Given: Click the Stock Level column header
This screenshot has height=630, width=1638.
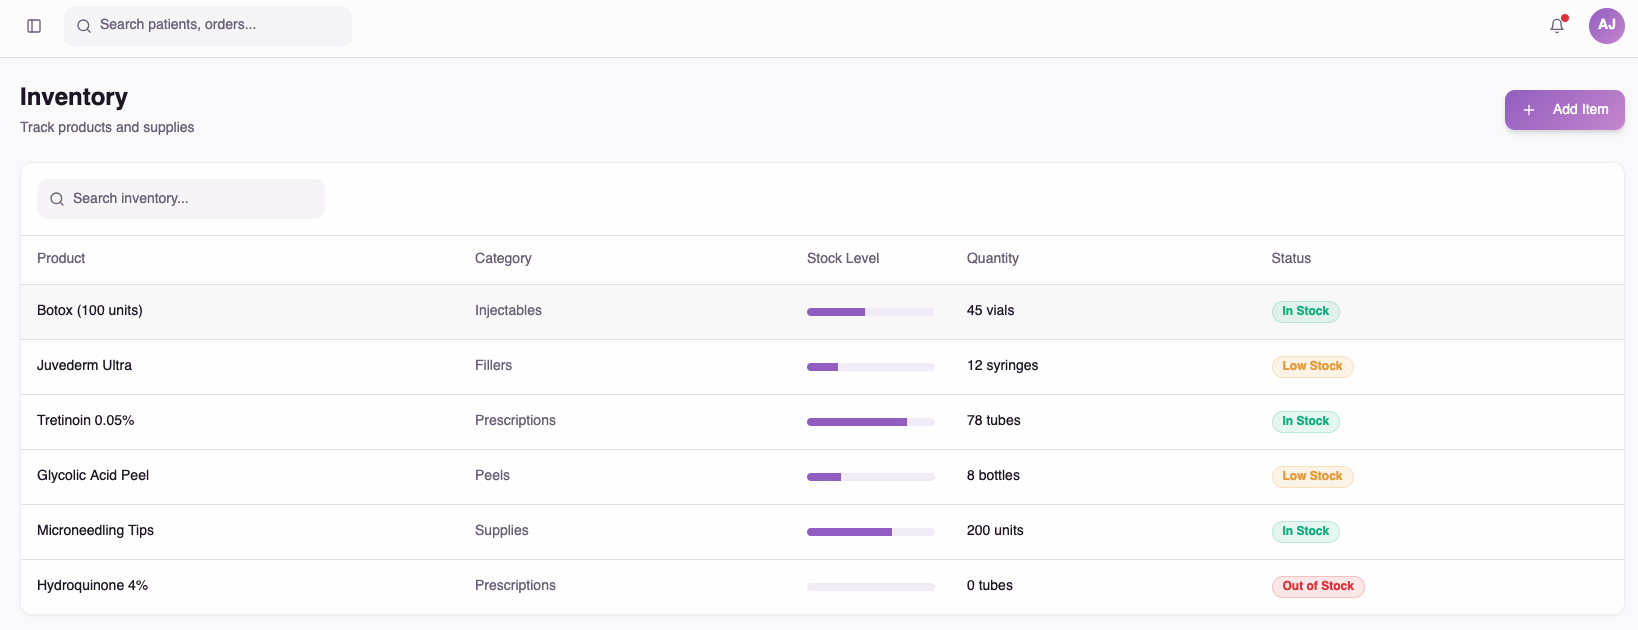Looking at the screenshot, I should [x=843, y=258].
